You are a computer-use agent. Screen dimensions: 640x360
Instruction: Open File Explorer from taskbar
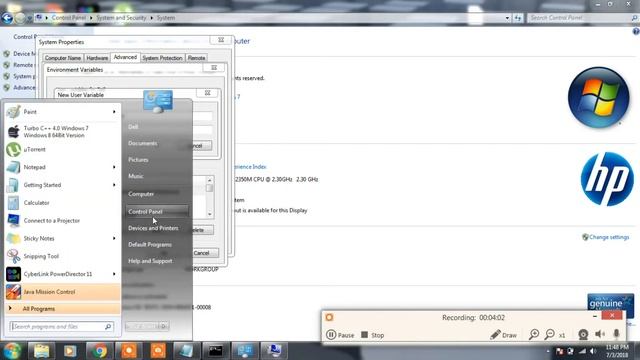pos(41,351)
